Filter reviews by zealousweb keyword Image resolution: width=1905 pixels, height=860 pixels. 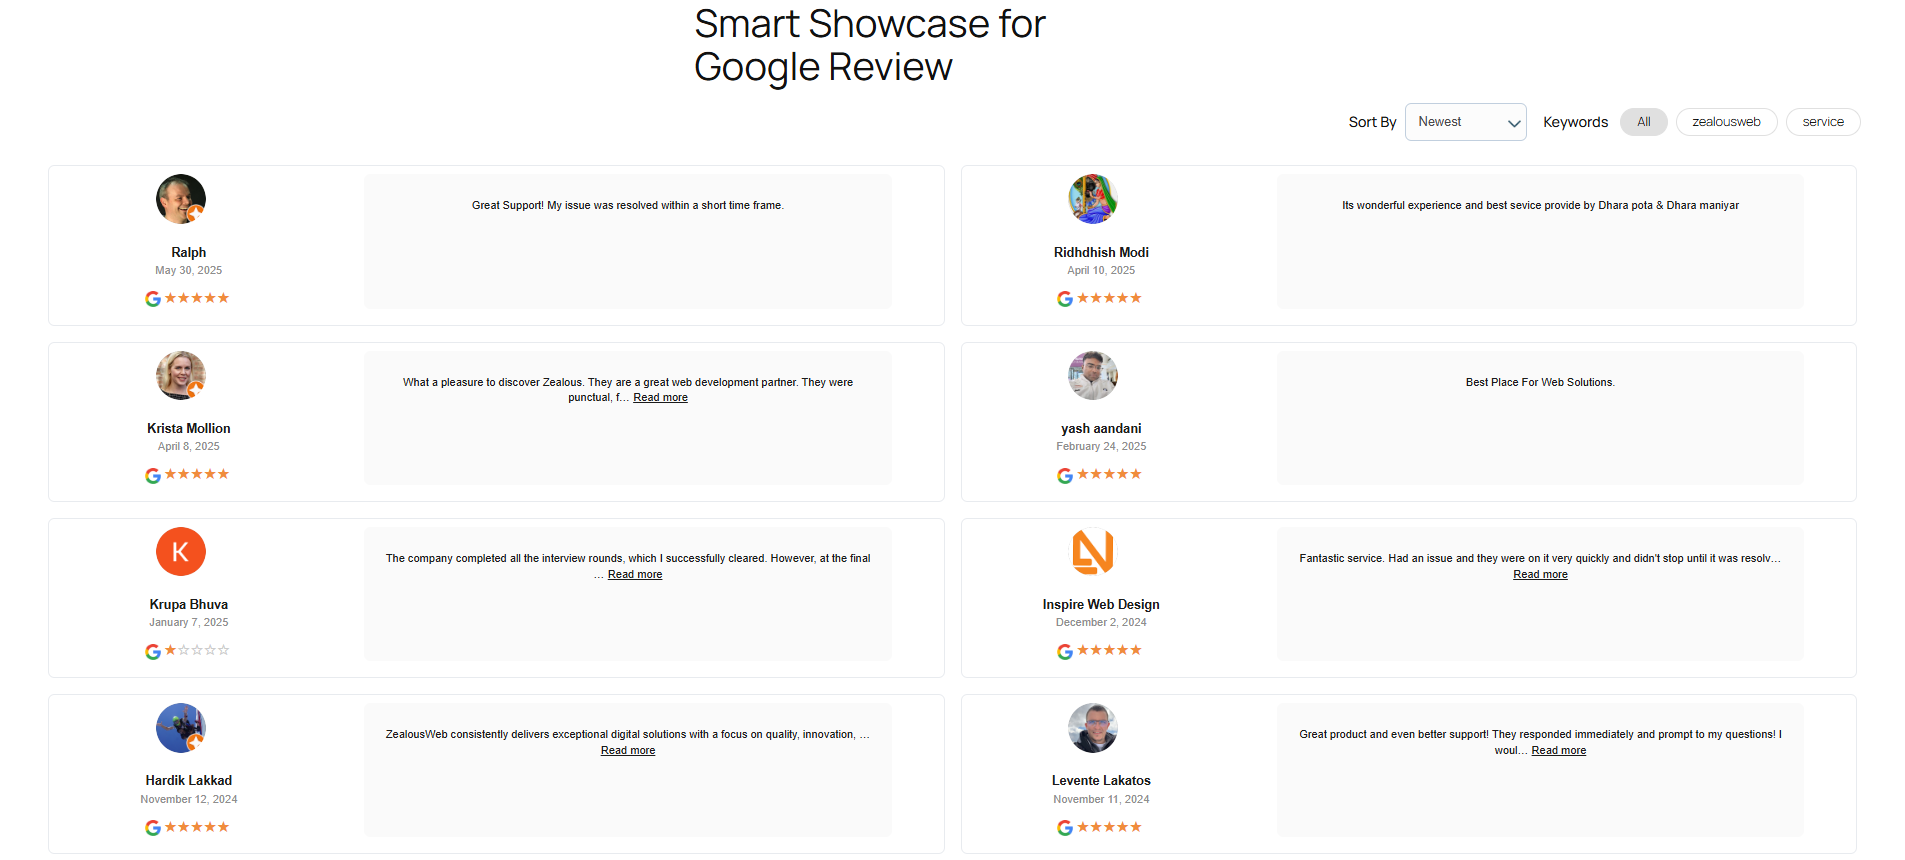pyautogui.click(x=1726, y=122)
